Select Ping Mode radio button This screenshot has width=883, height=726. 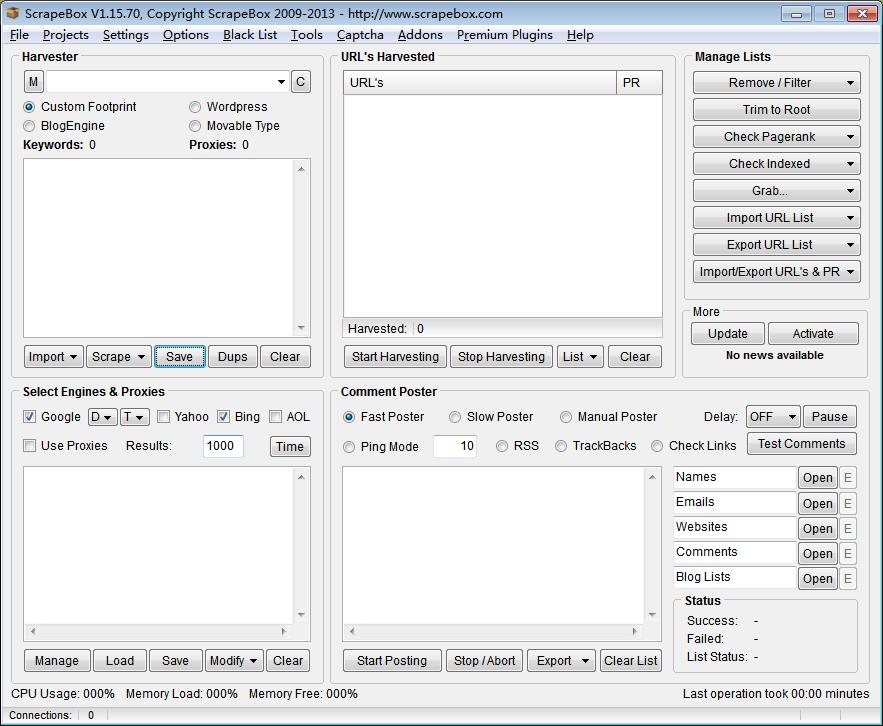coord(349,447)
